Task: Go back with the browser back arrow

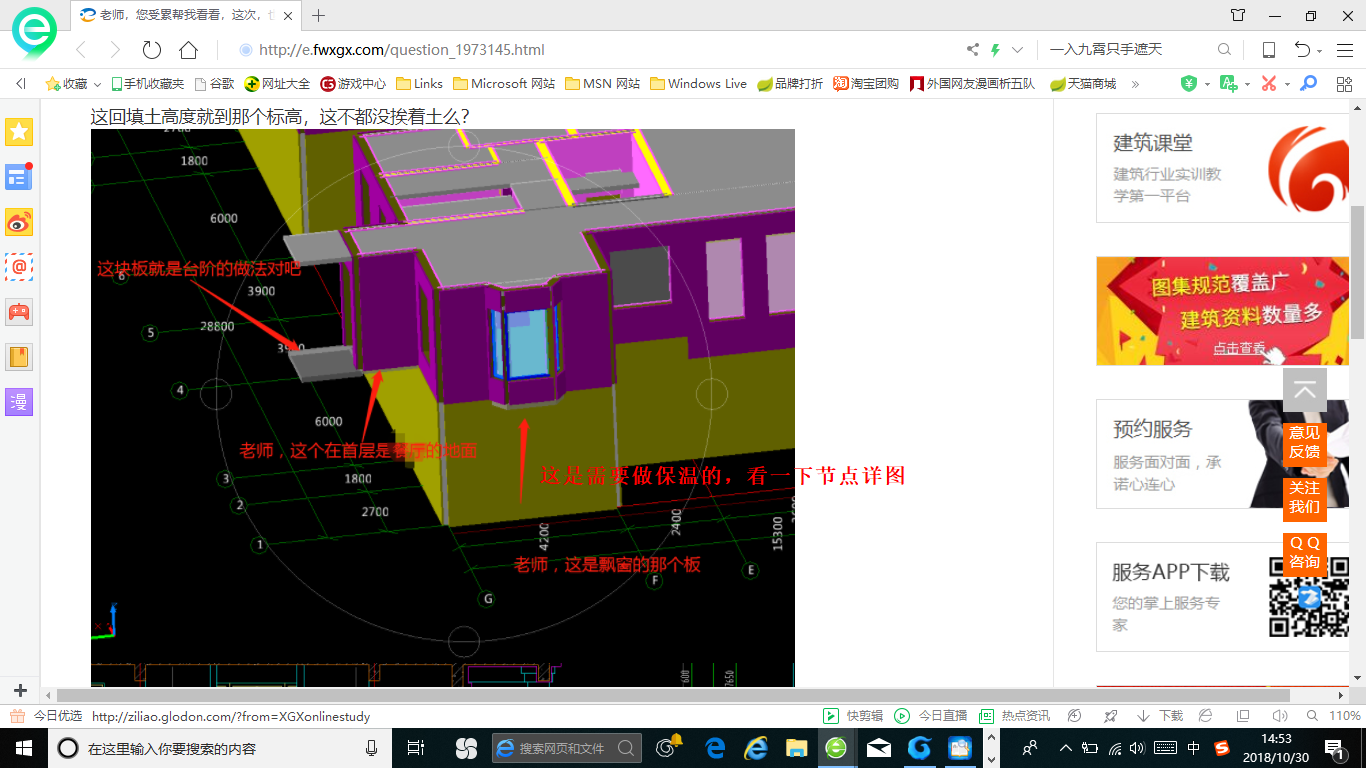Action: tap(81, 50)
